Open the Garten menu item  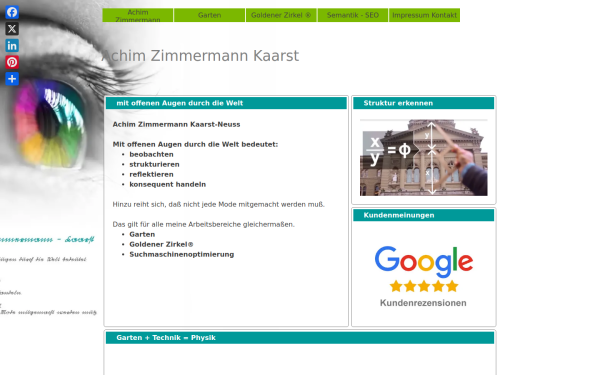[209, 15]
